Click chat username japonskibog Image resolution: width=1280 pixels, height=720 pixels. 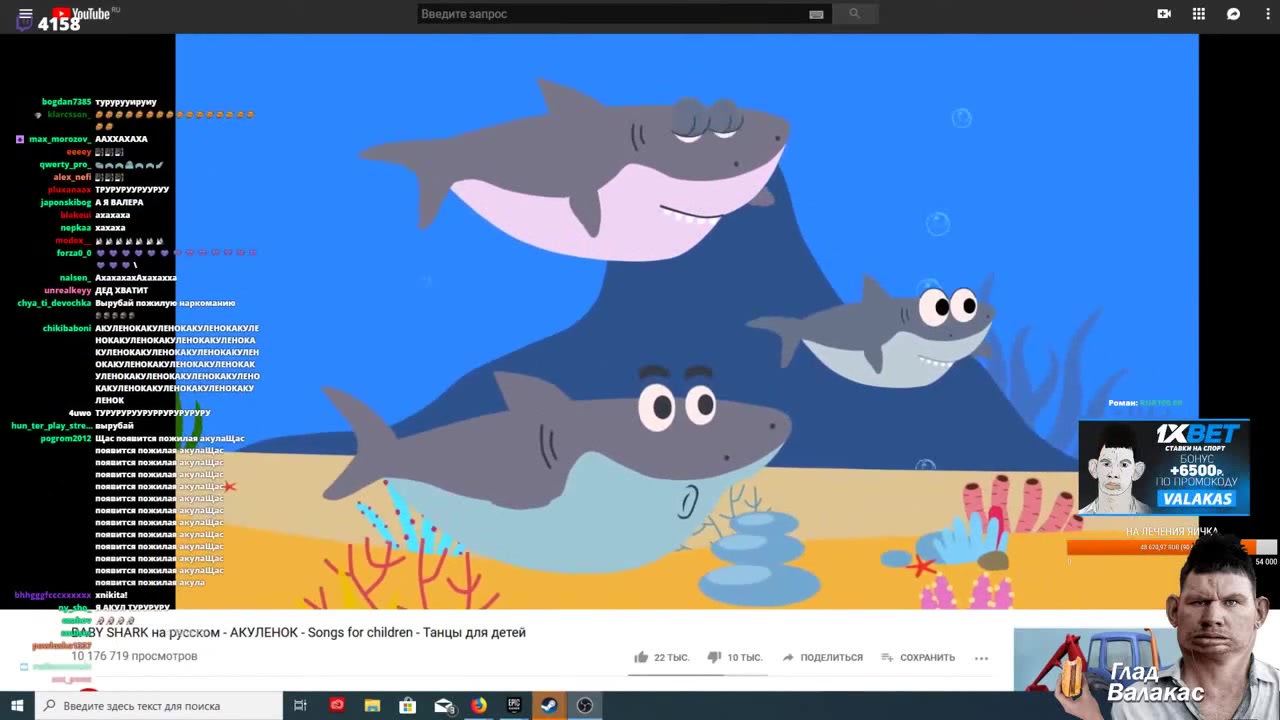65,202
